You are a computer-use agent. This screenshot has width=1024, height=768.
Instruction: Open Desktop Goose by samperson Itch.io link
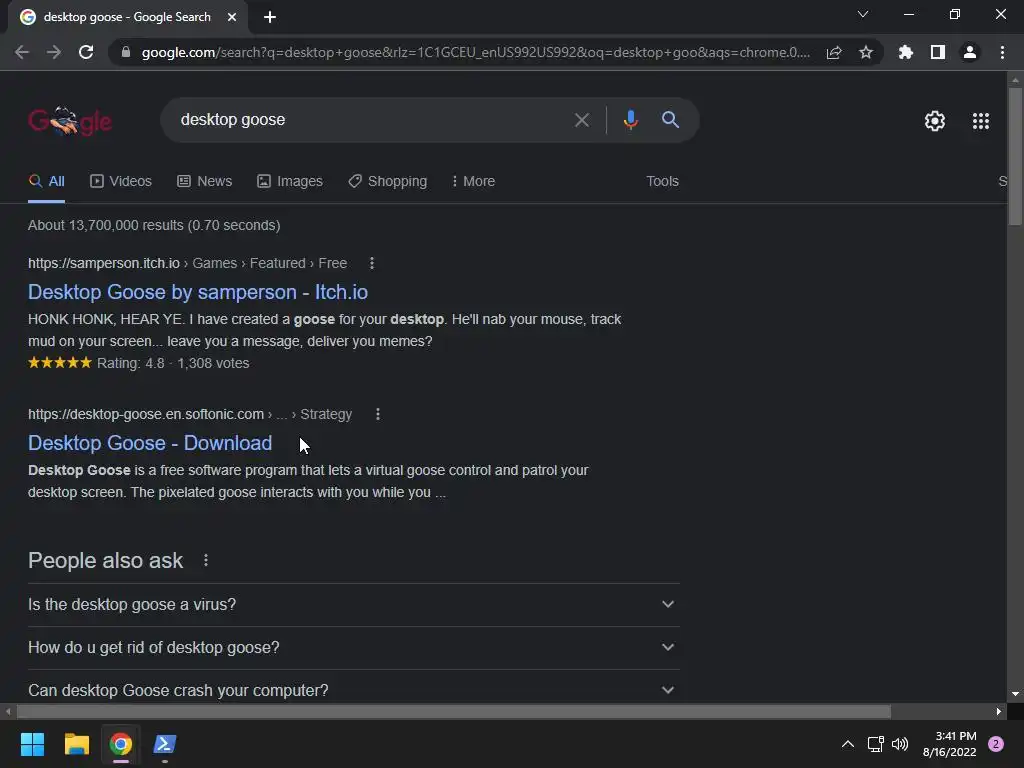coord(198,292)
